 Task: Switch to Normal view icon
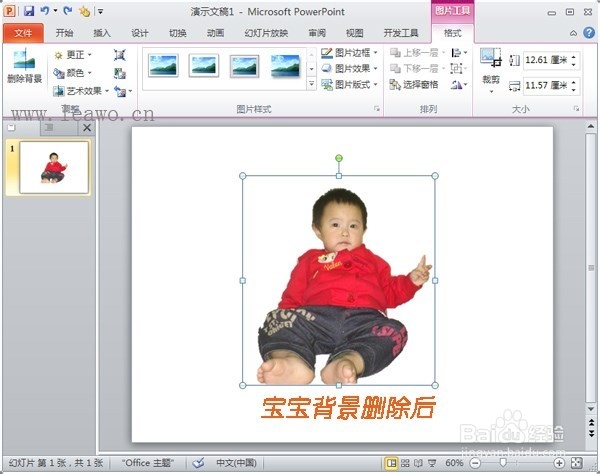pyautogui.click(x=391, y=463)
